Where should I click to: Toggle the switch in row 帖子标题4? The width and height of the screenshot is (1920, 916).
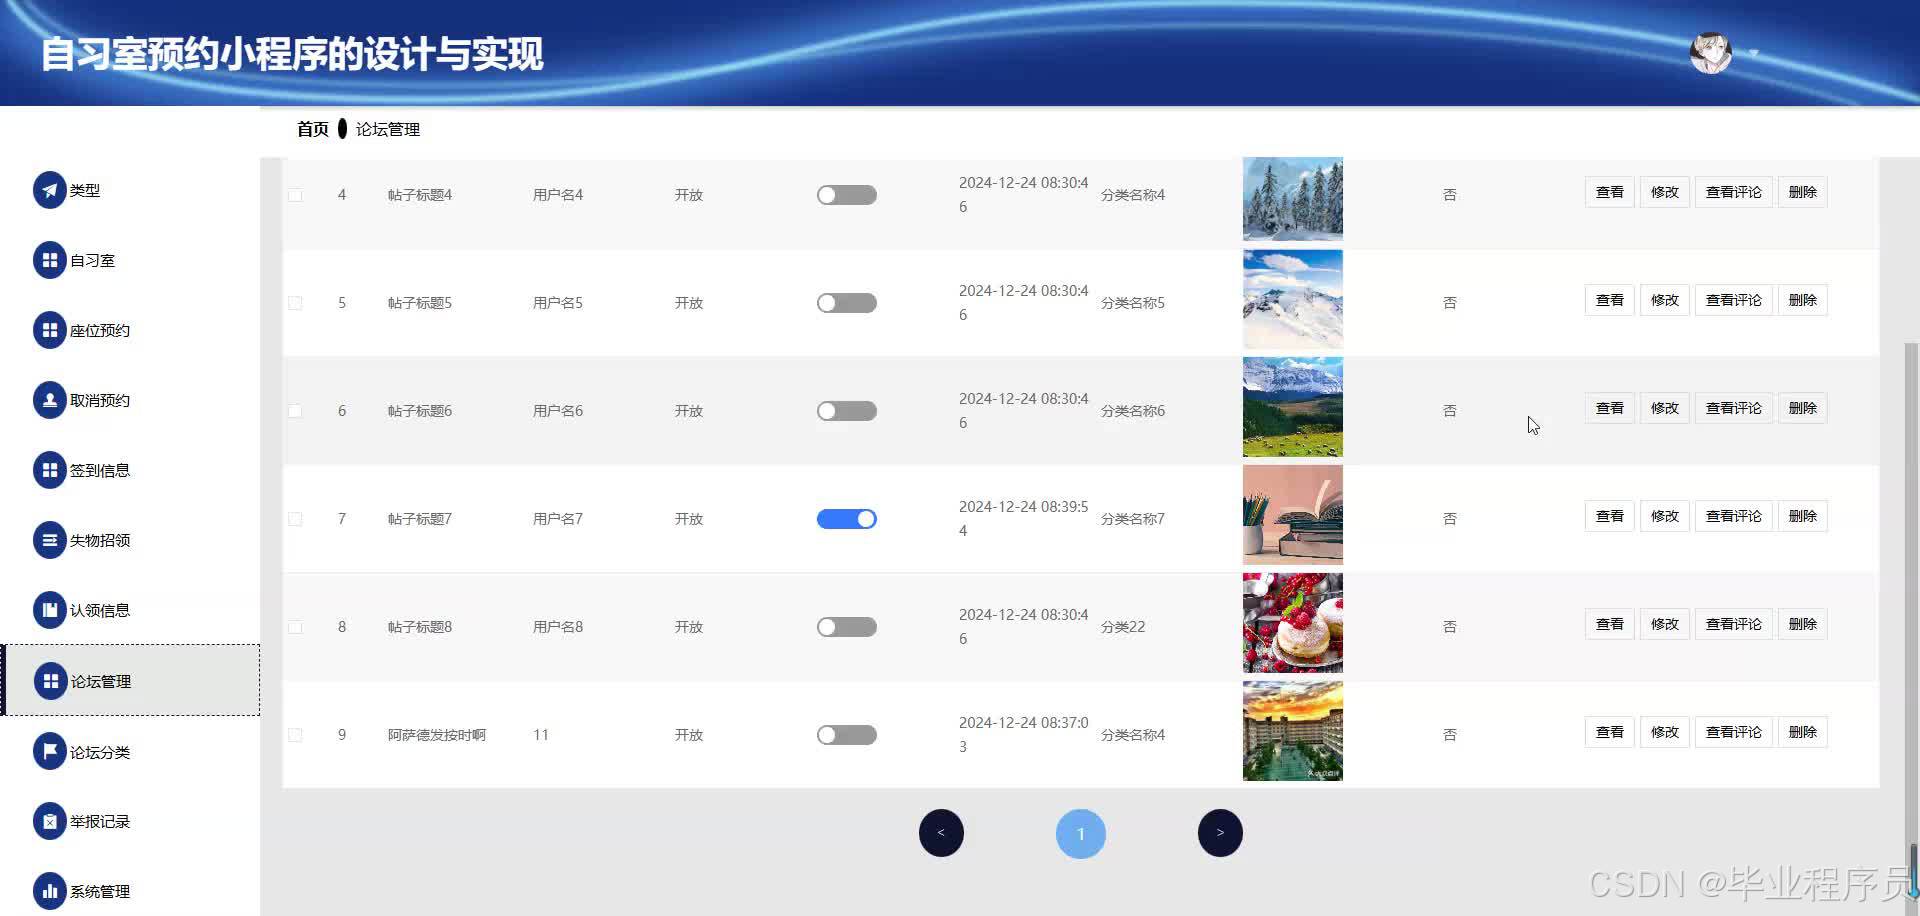(x=847, y=195)
